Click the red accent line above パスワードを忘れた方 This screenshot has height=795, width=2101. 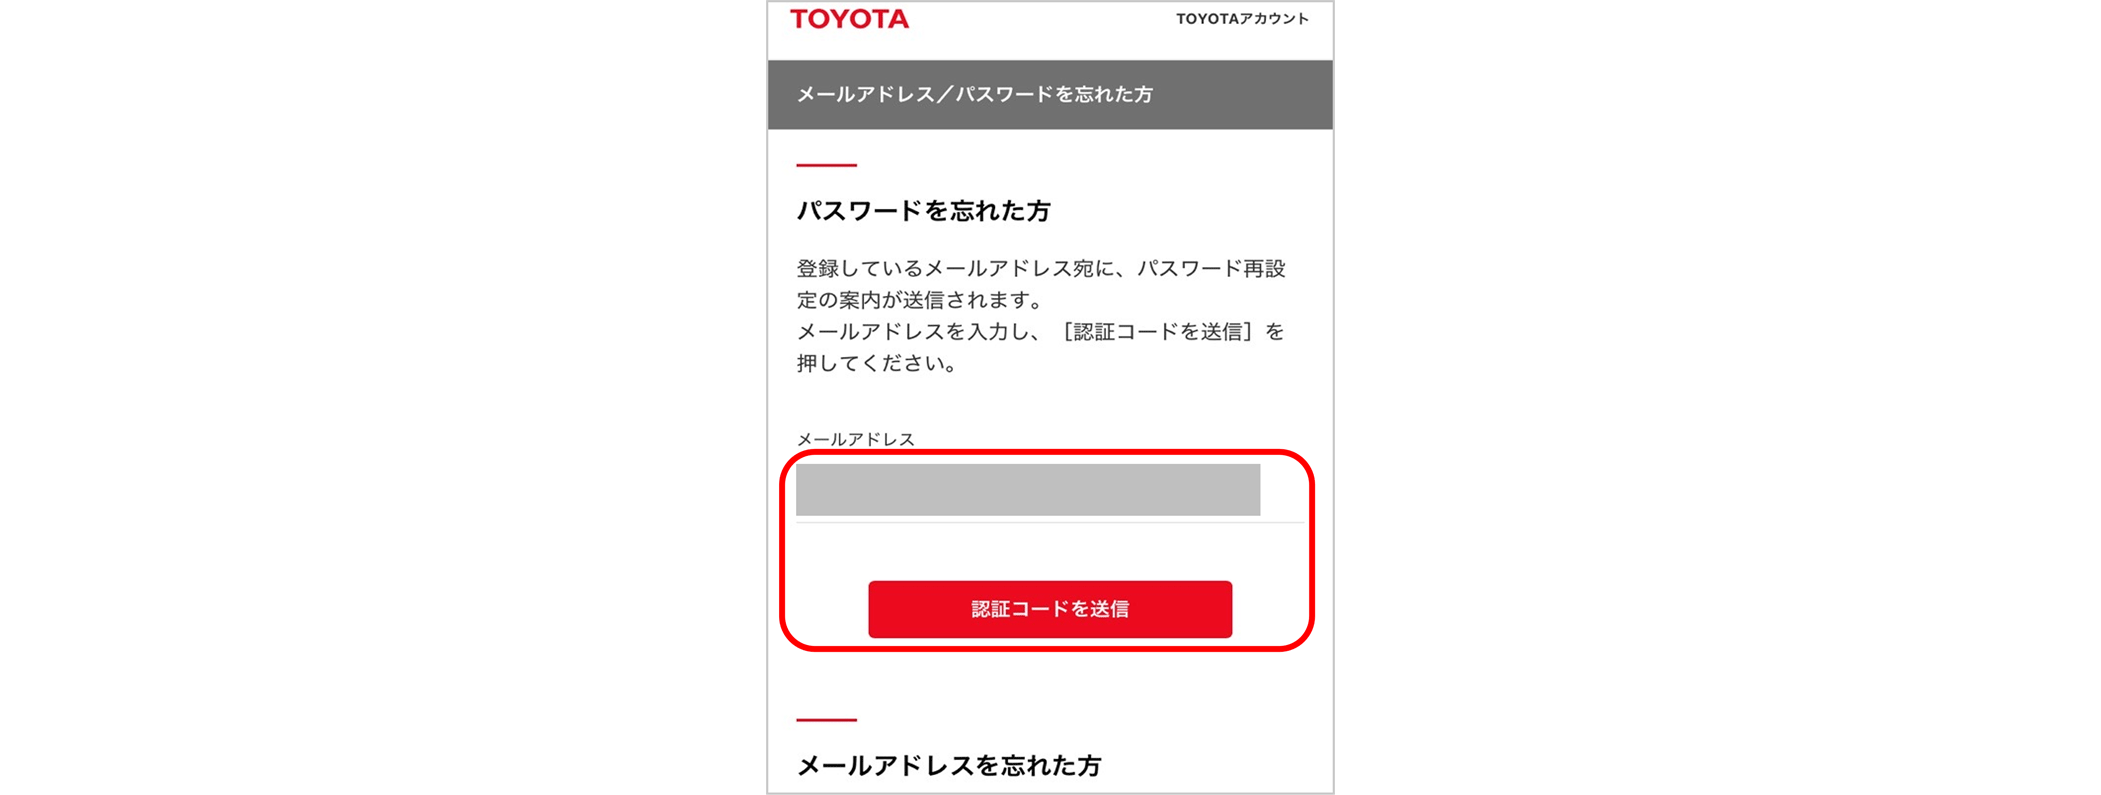826,165
